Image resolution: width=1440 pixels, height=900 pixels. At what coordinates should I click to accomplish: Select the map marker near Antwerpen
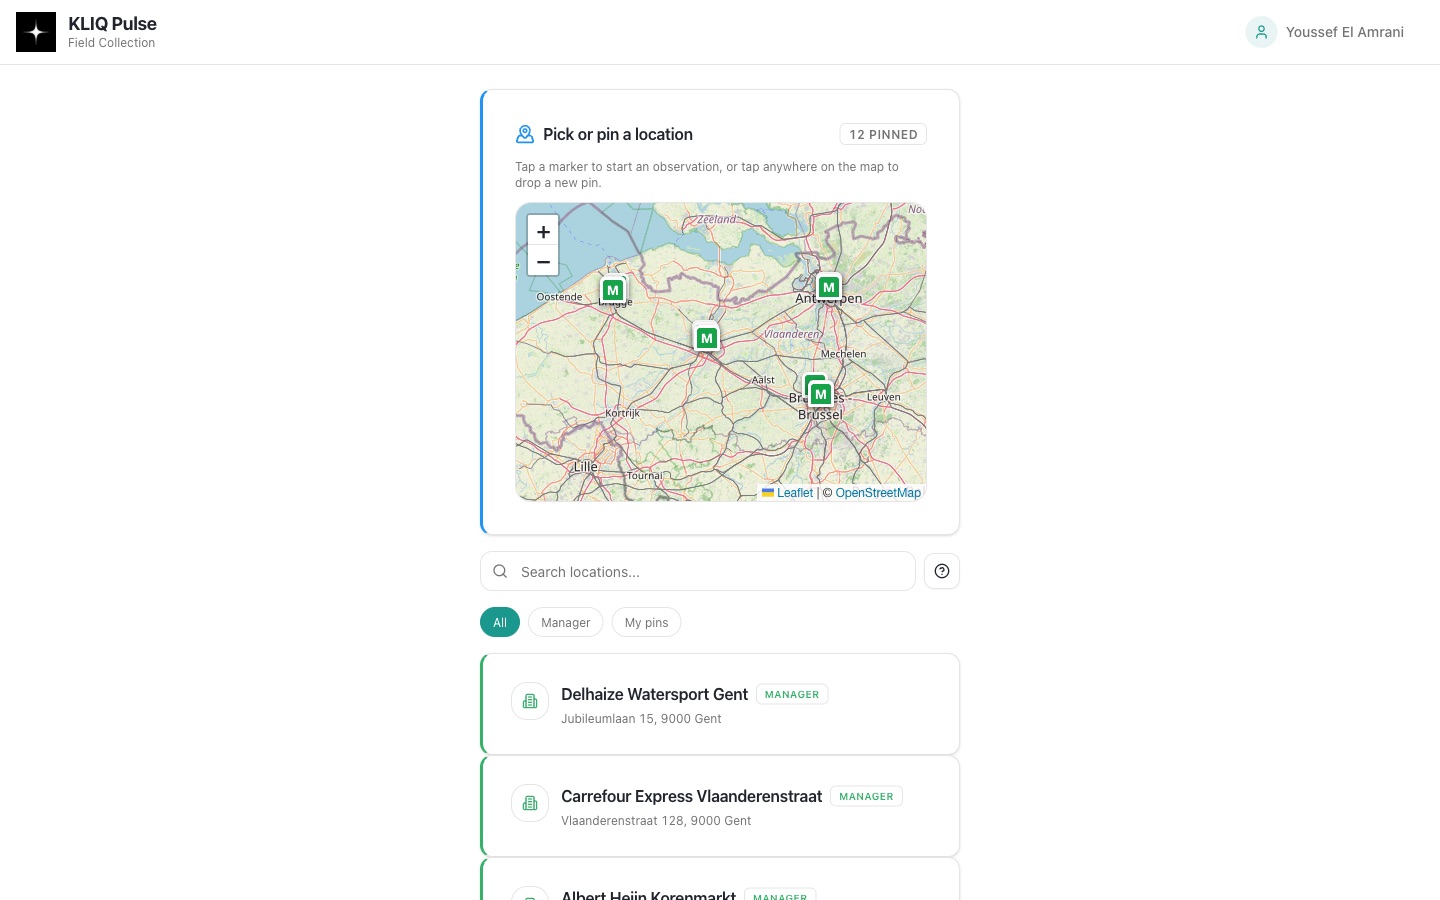829,287
